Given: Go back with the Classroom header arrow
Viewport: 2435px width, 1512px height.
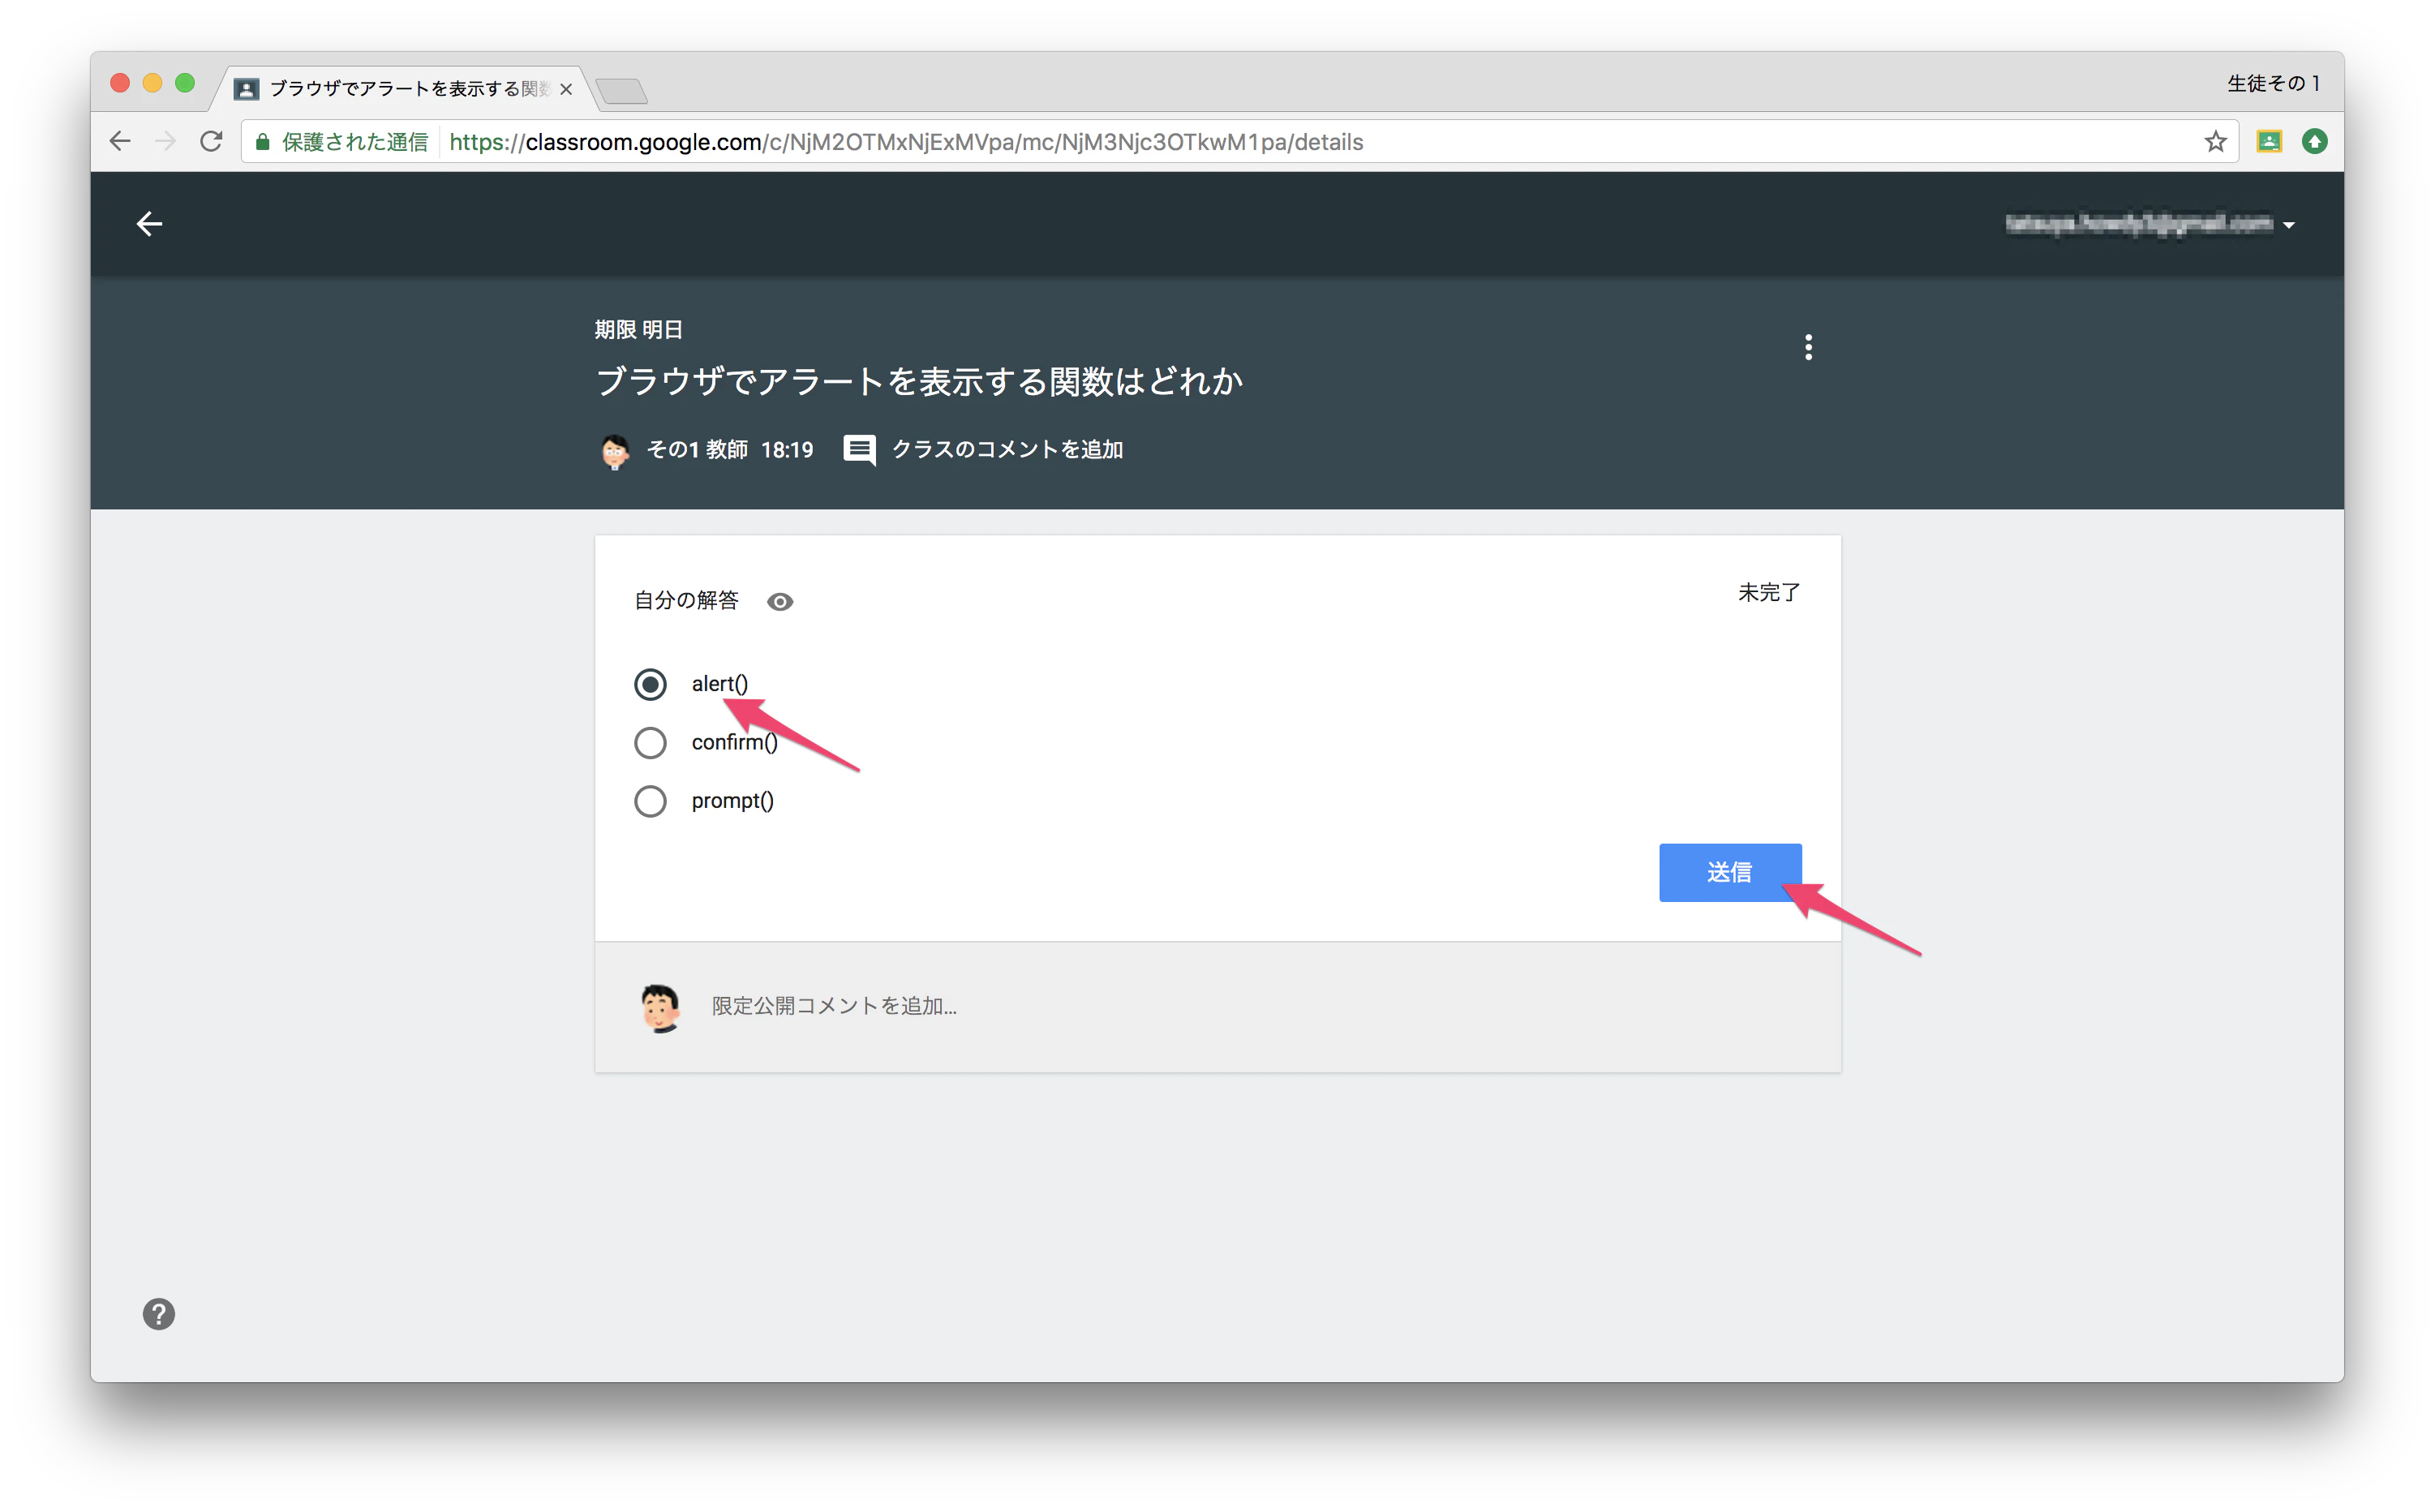Looking at the screenshot, I should pos(149,224).
